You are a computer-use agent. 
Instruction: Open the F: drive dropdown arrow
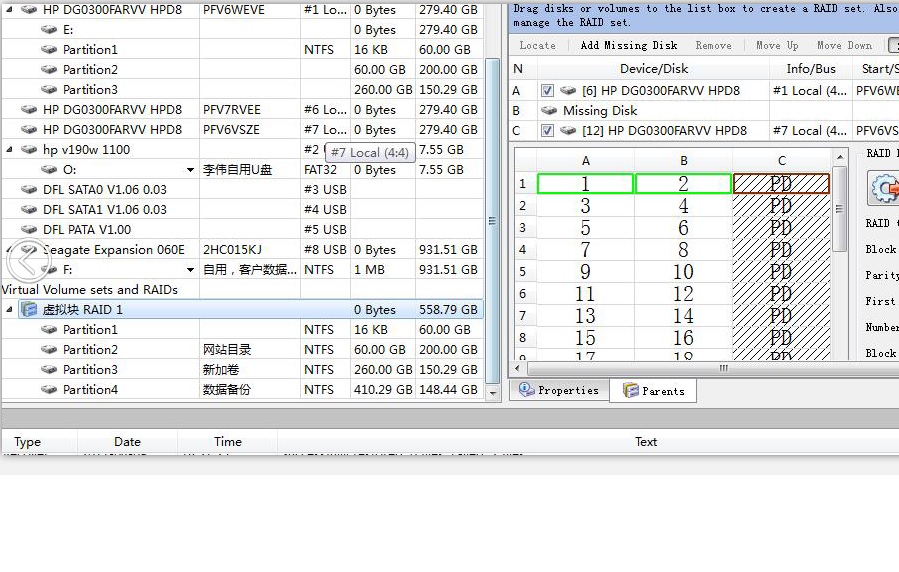pyautogui.click(x=190, y=270)
